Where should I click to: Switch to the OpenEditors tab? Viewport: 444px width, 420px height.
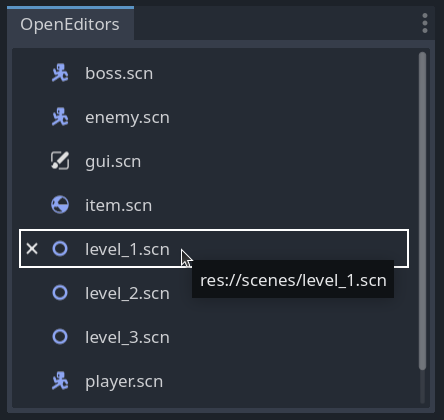coord(70,24)
